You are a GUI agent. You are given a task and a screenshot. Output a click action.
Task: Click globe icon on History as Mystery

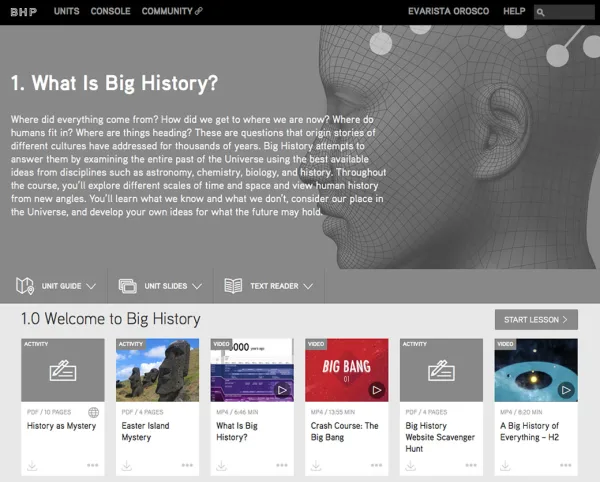pos(94,412)
